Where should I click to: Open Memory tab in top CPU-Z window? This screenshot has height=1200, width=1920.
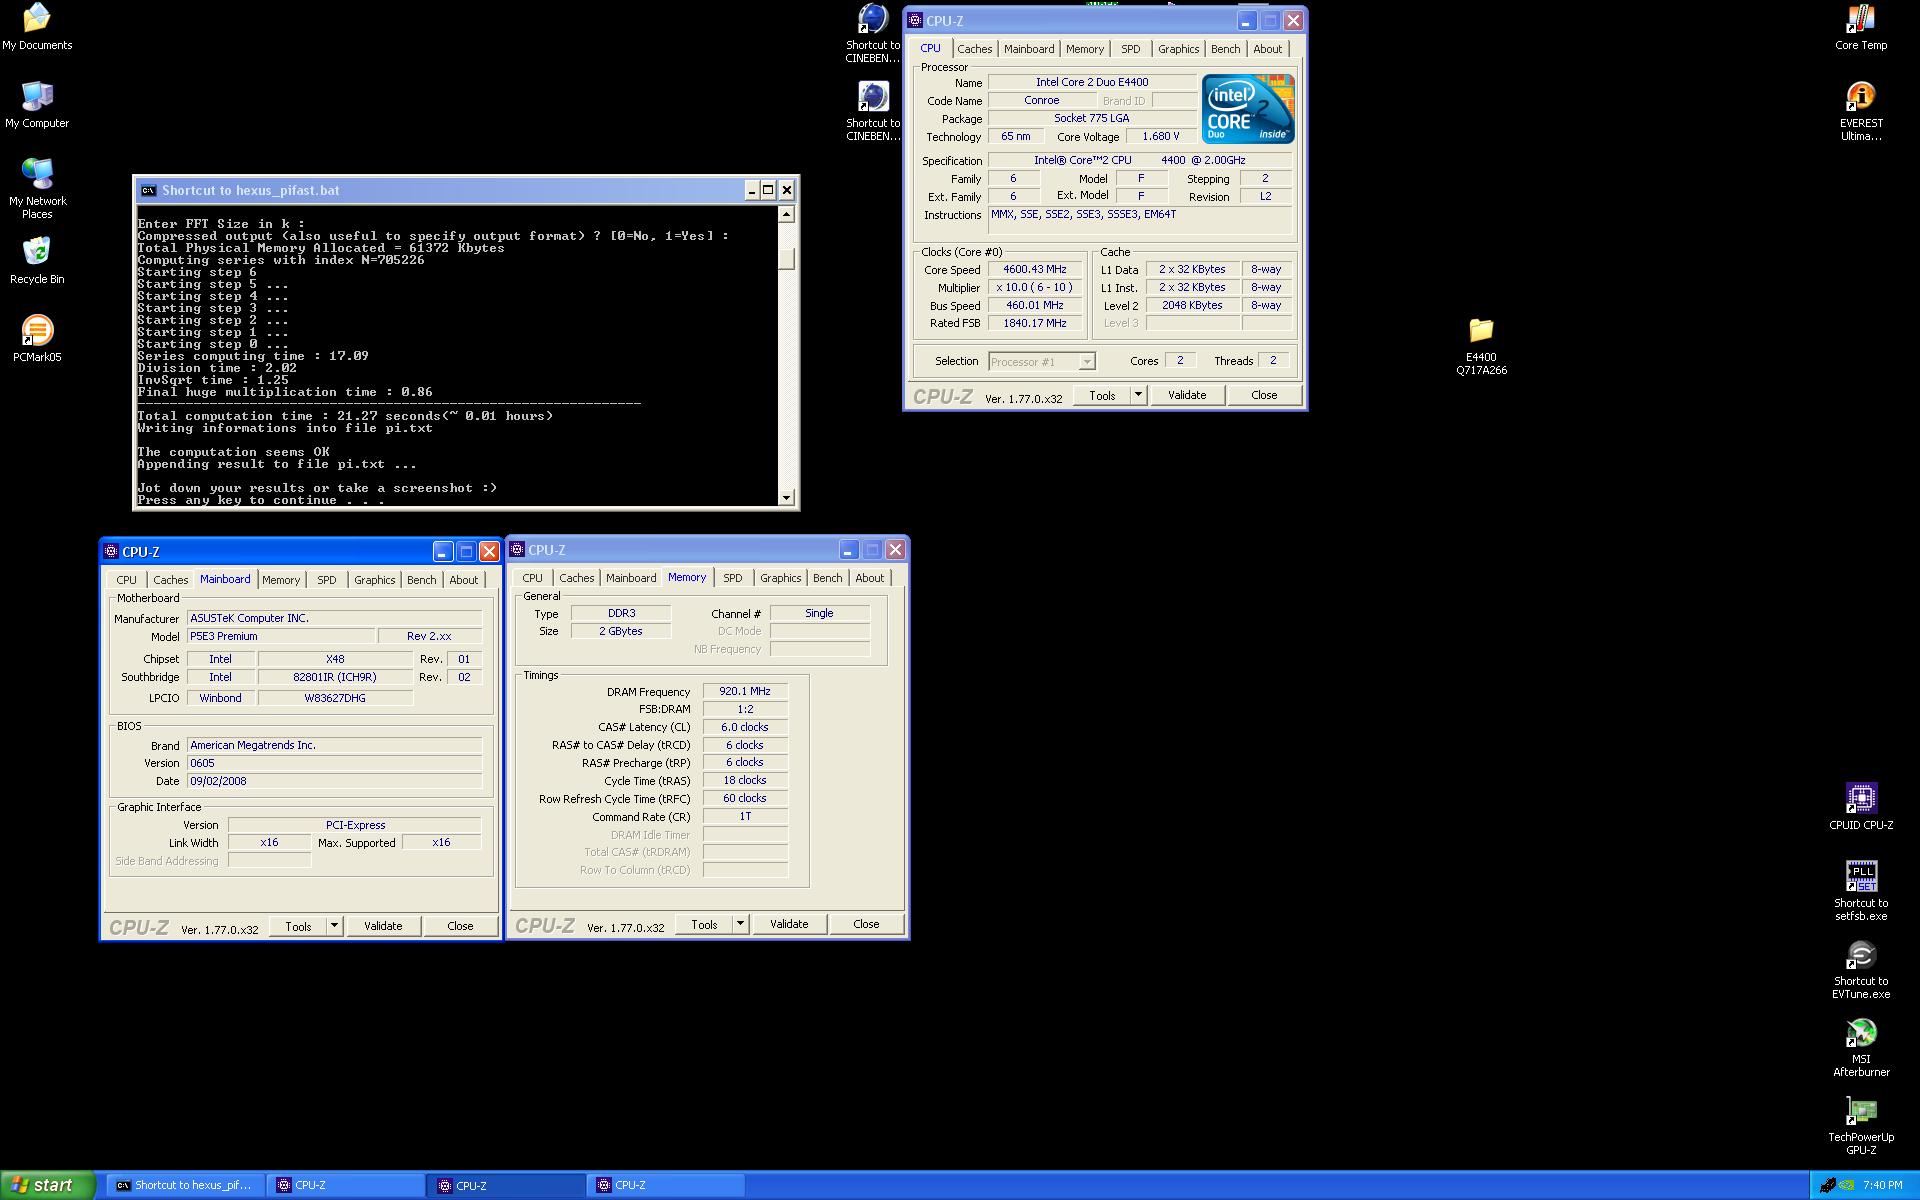(1085, 49)
